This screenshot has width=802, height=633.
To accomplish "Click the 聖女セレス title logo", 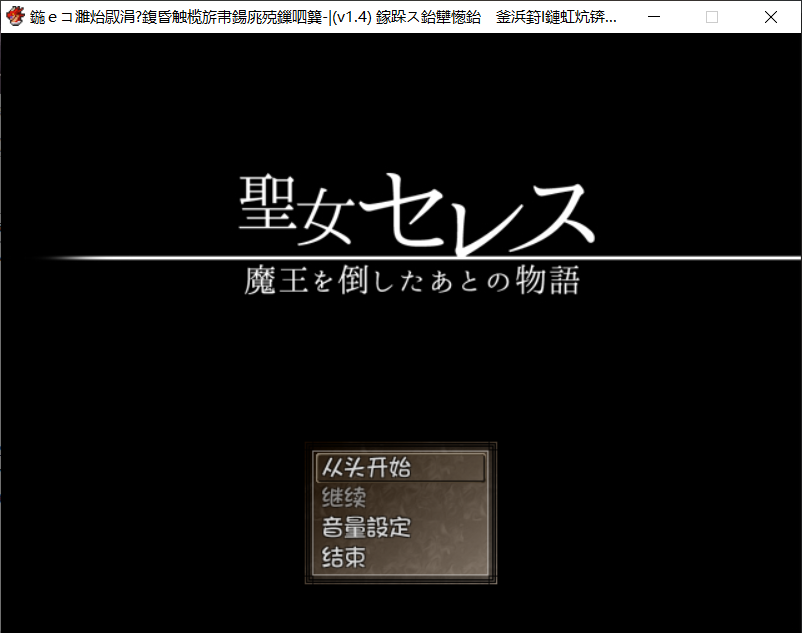I will (x=417, y=214).
